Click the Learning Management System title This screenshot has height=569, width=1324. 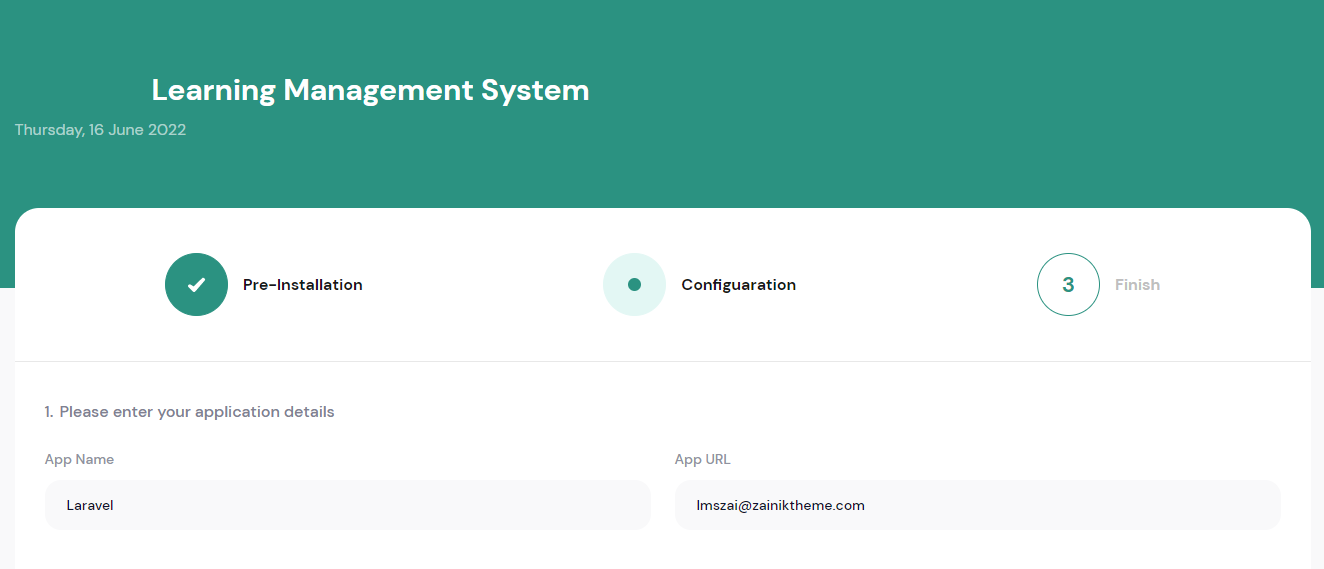(x=370, y=90)
